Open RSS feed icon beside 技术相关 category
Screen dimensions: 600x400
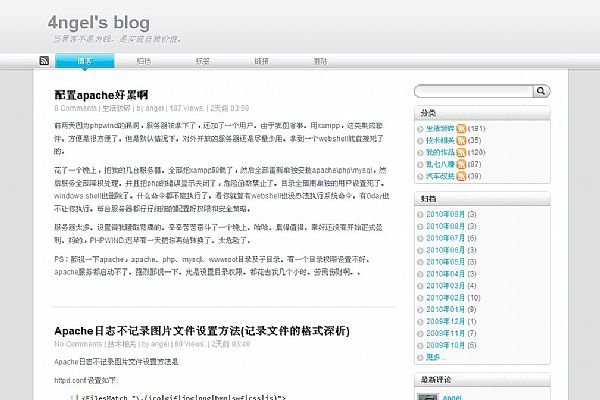coord(460,140)
